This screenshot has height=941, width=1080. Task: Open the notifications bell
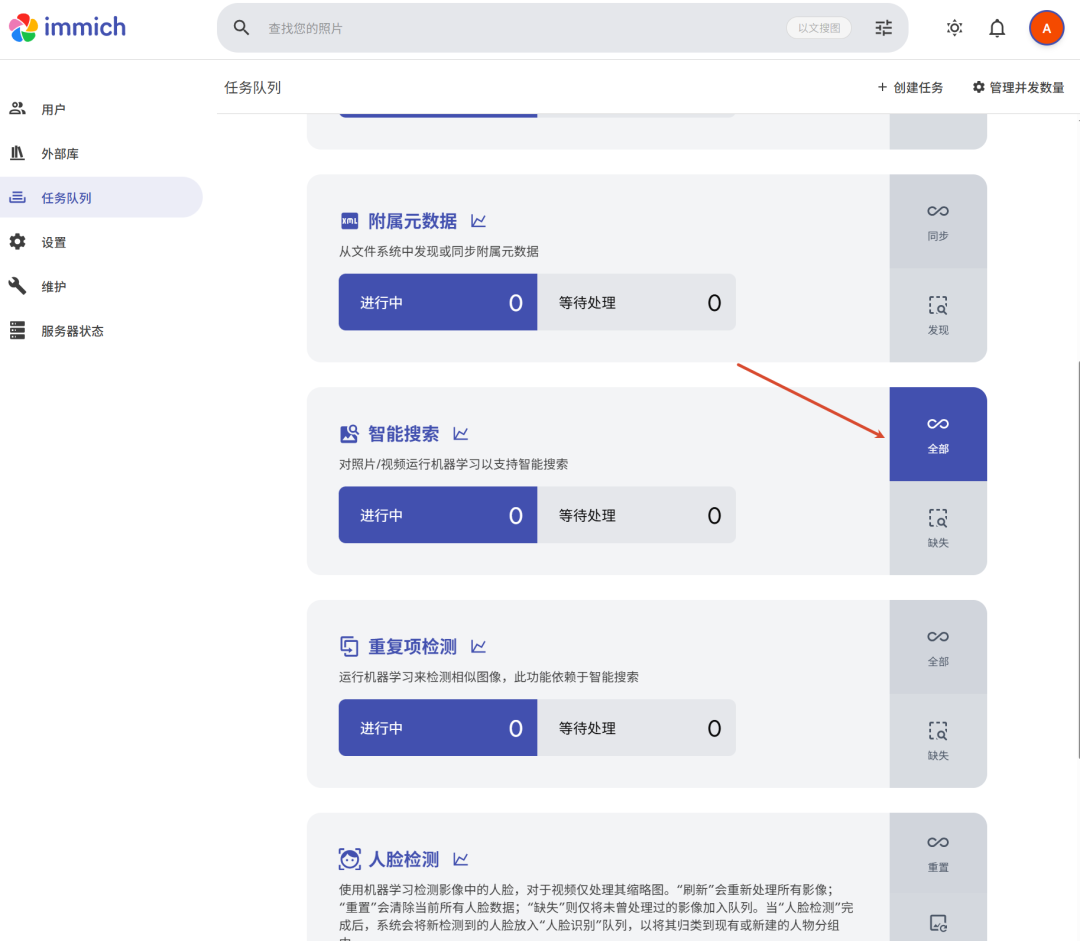(x=997, y=28)
